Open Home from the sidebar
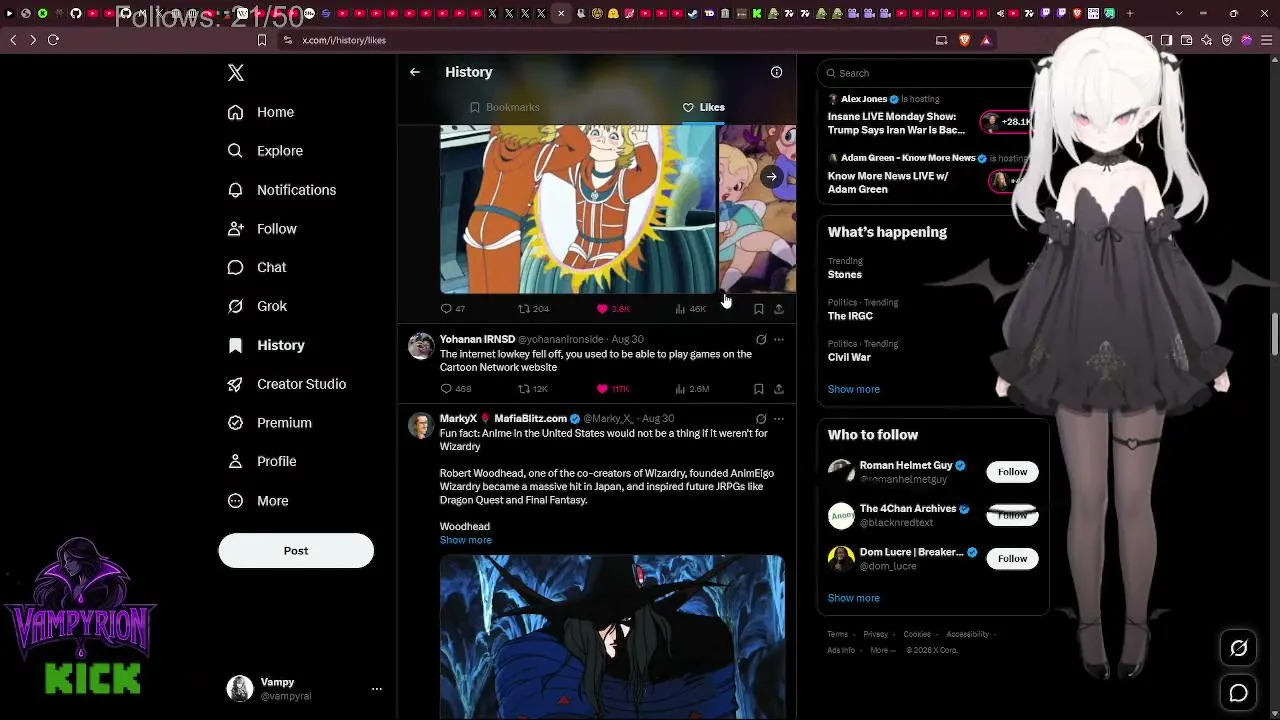This screenshot has width=1280, height=720. [260, 112]
